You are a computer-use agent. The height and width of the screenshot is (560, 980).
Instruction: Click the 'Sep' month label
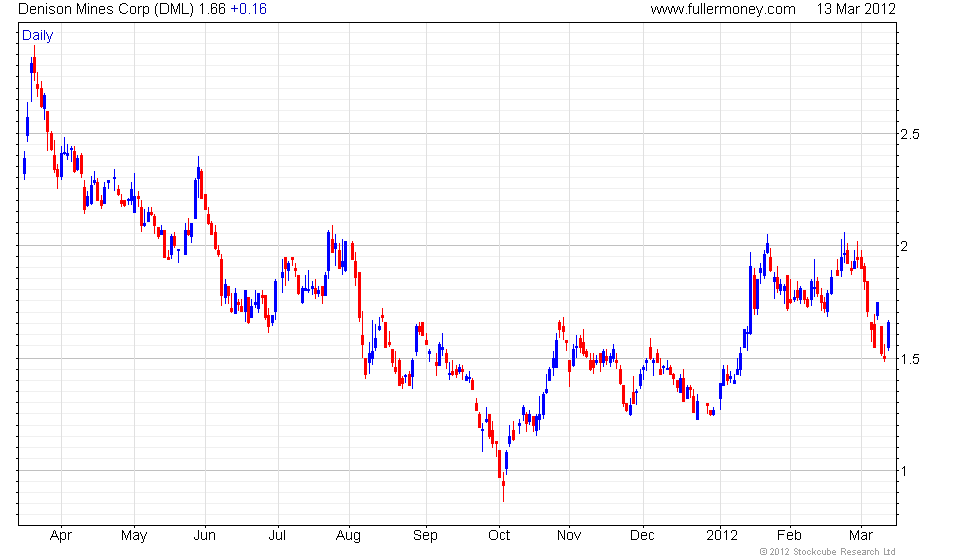[x=425, y=536]
